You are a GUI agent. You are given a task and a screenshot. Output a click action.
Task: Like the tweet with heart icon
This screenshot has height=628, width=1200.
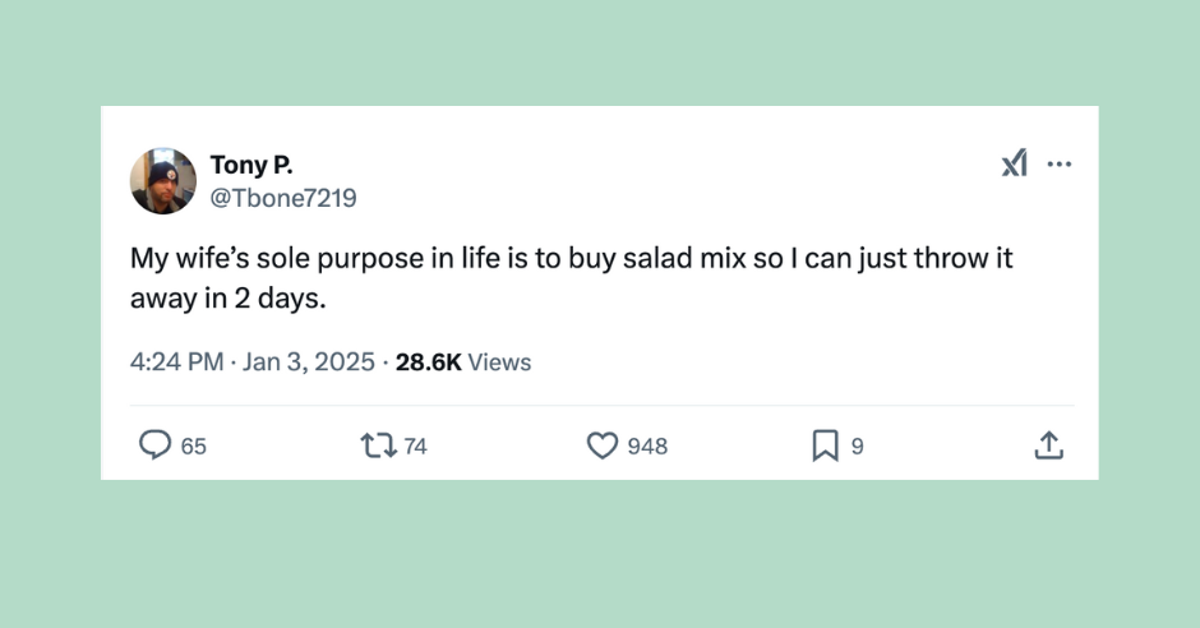(x=602, y=445)
